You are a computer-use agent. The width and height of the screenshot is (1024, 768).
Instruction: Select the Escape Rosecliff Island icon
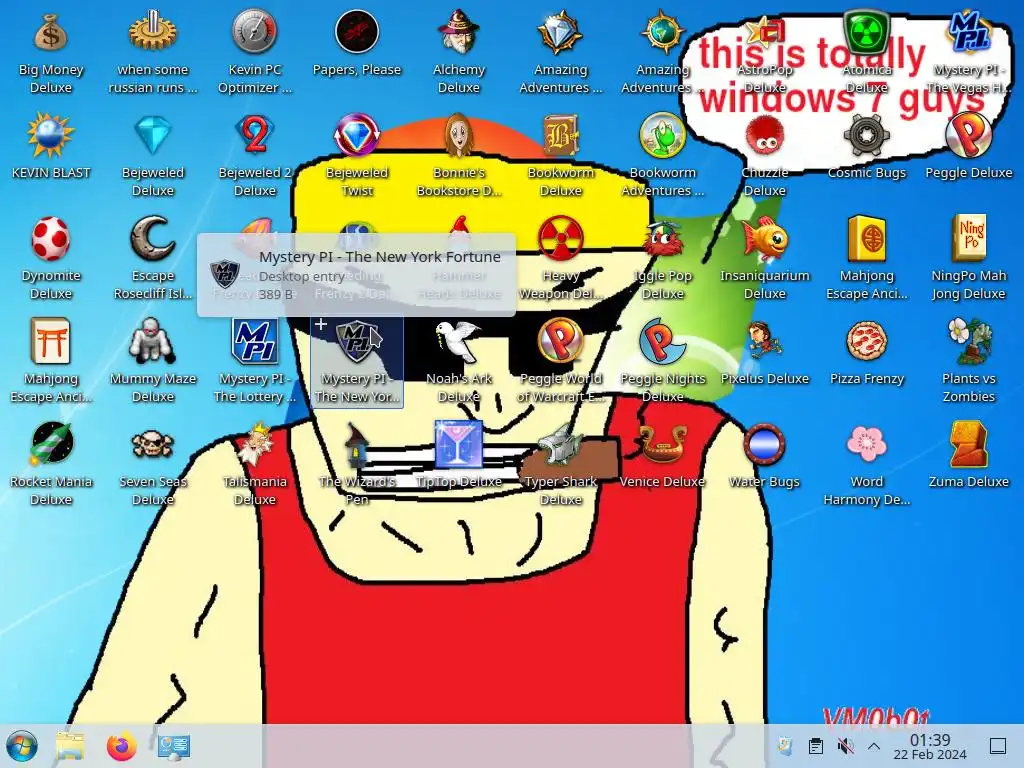pos(153,238)
